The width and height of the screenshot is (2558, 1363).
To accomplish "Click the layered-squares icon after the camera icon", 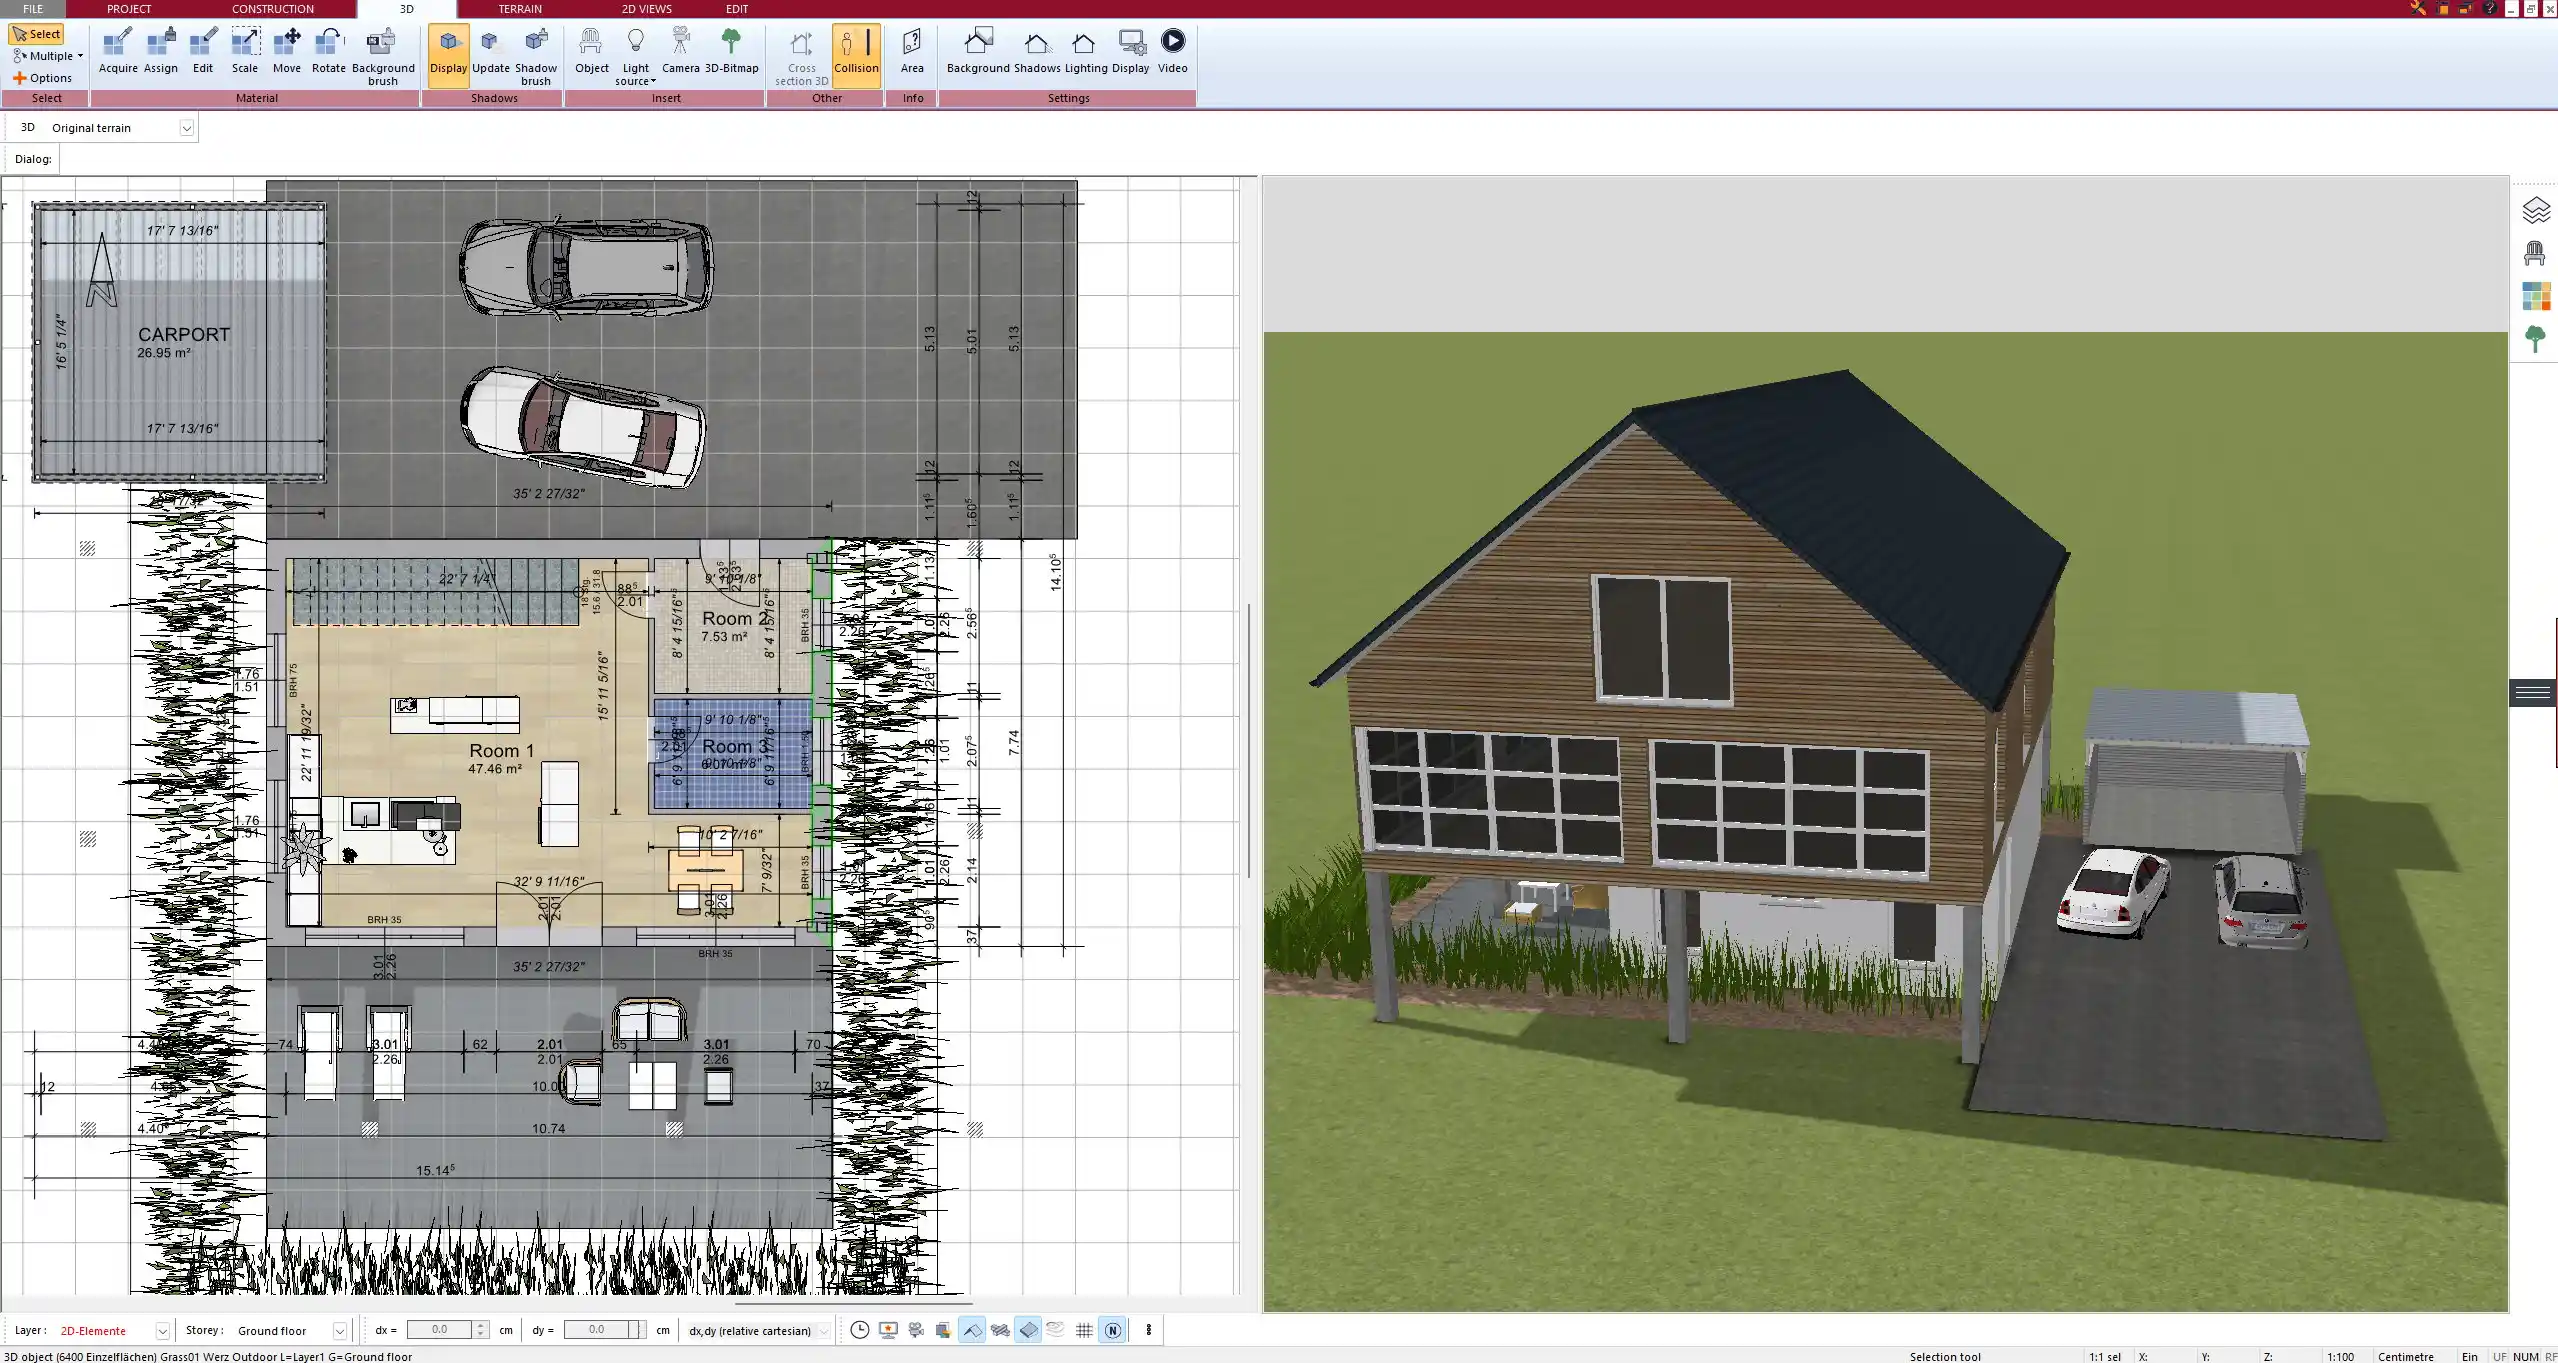I will pos(943,1330).
